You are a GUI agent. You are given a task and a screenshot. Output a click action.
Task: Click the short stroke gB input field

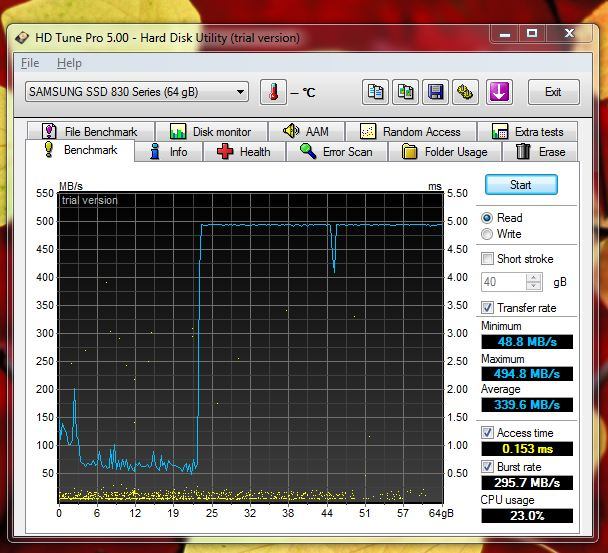[x=504, y=282]
